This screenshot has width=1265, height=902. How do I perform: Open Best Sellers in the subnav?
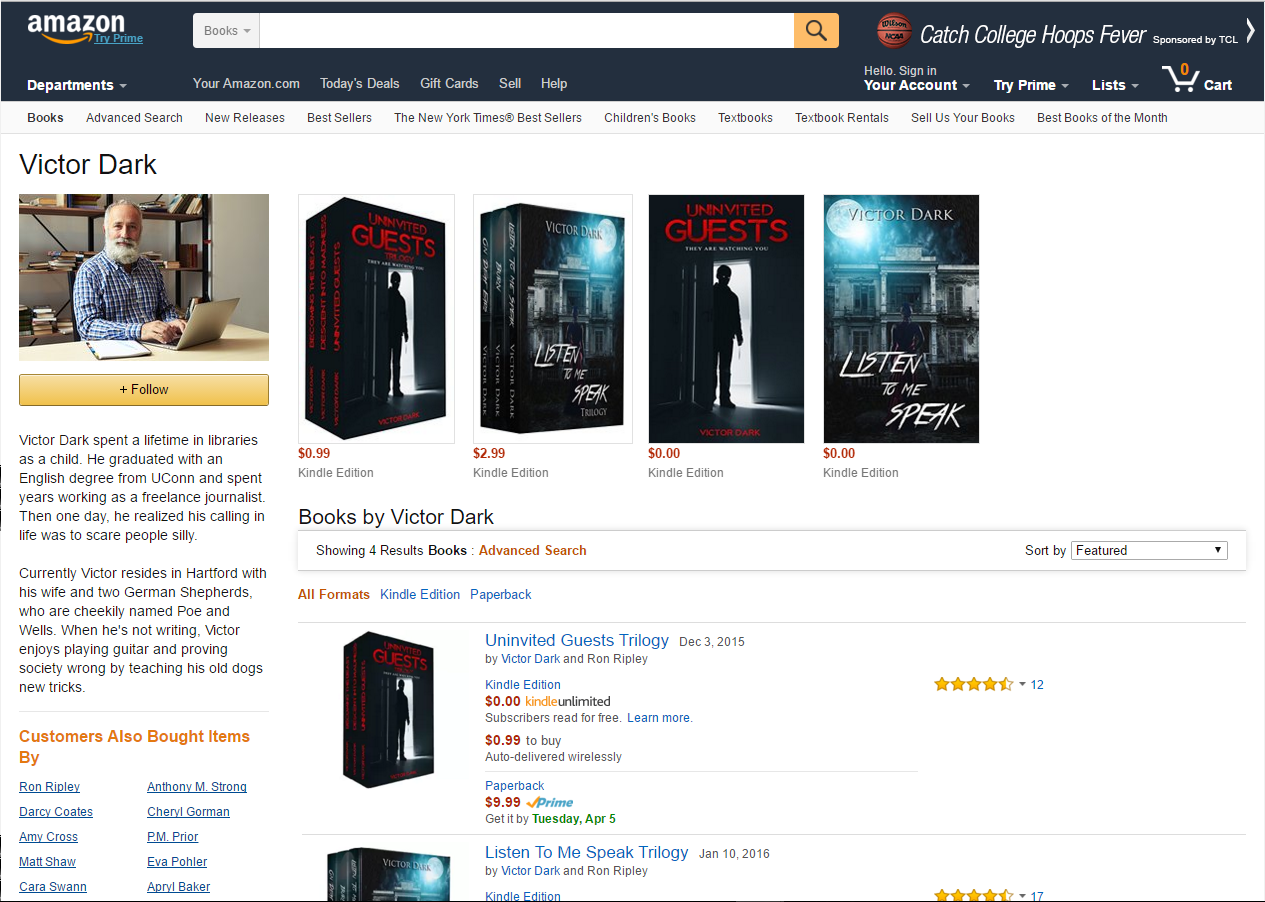pos(339,118)
